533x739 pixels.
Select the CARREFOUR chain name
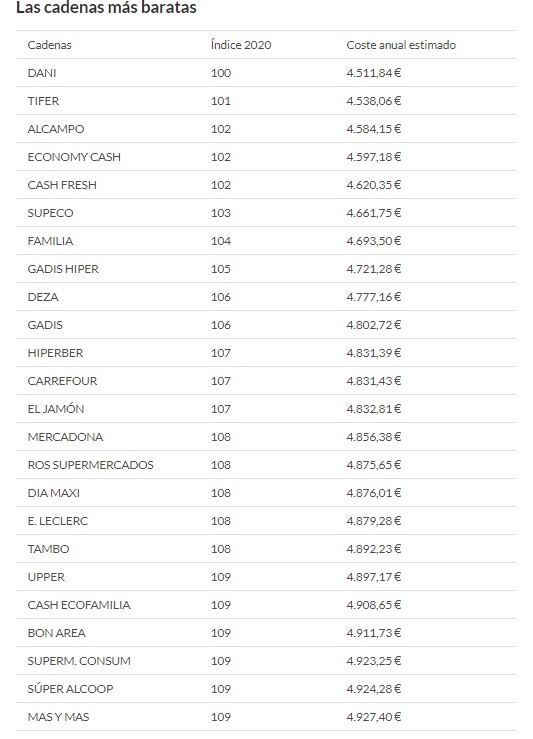point(62,381)
